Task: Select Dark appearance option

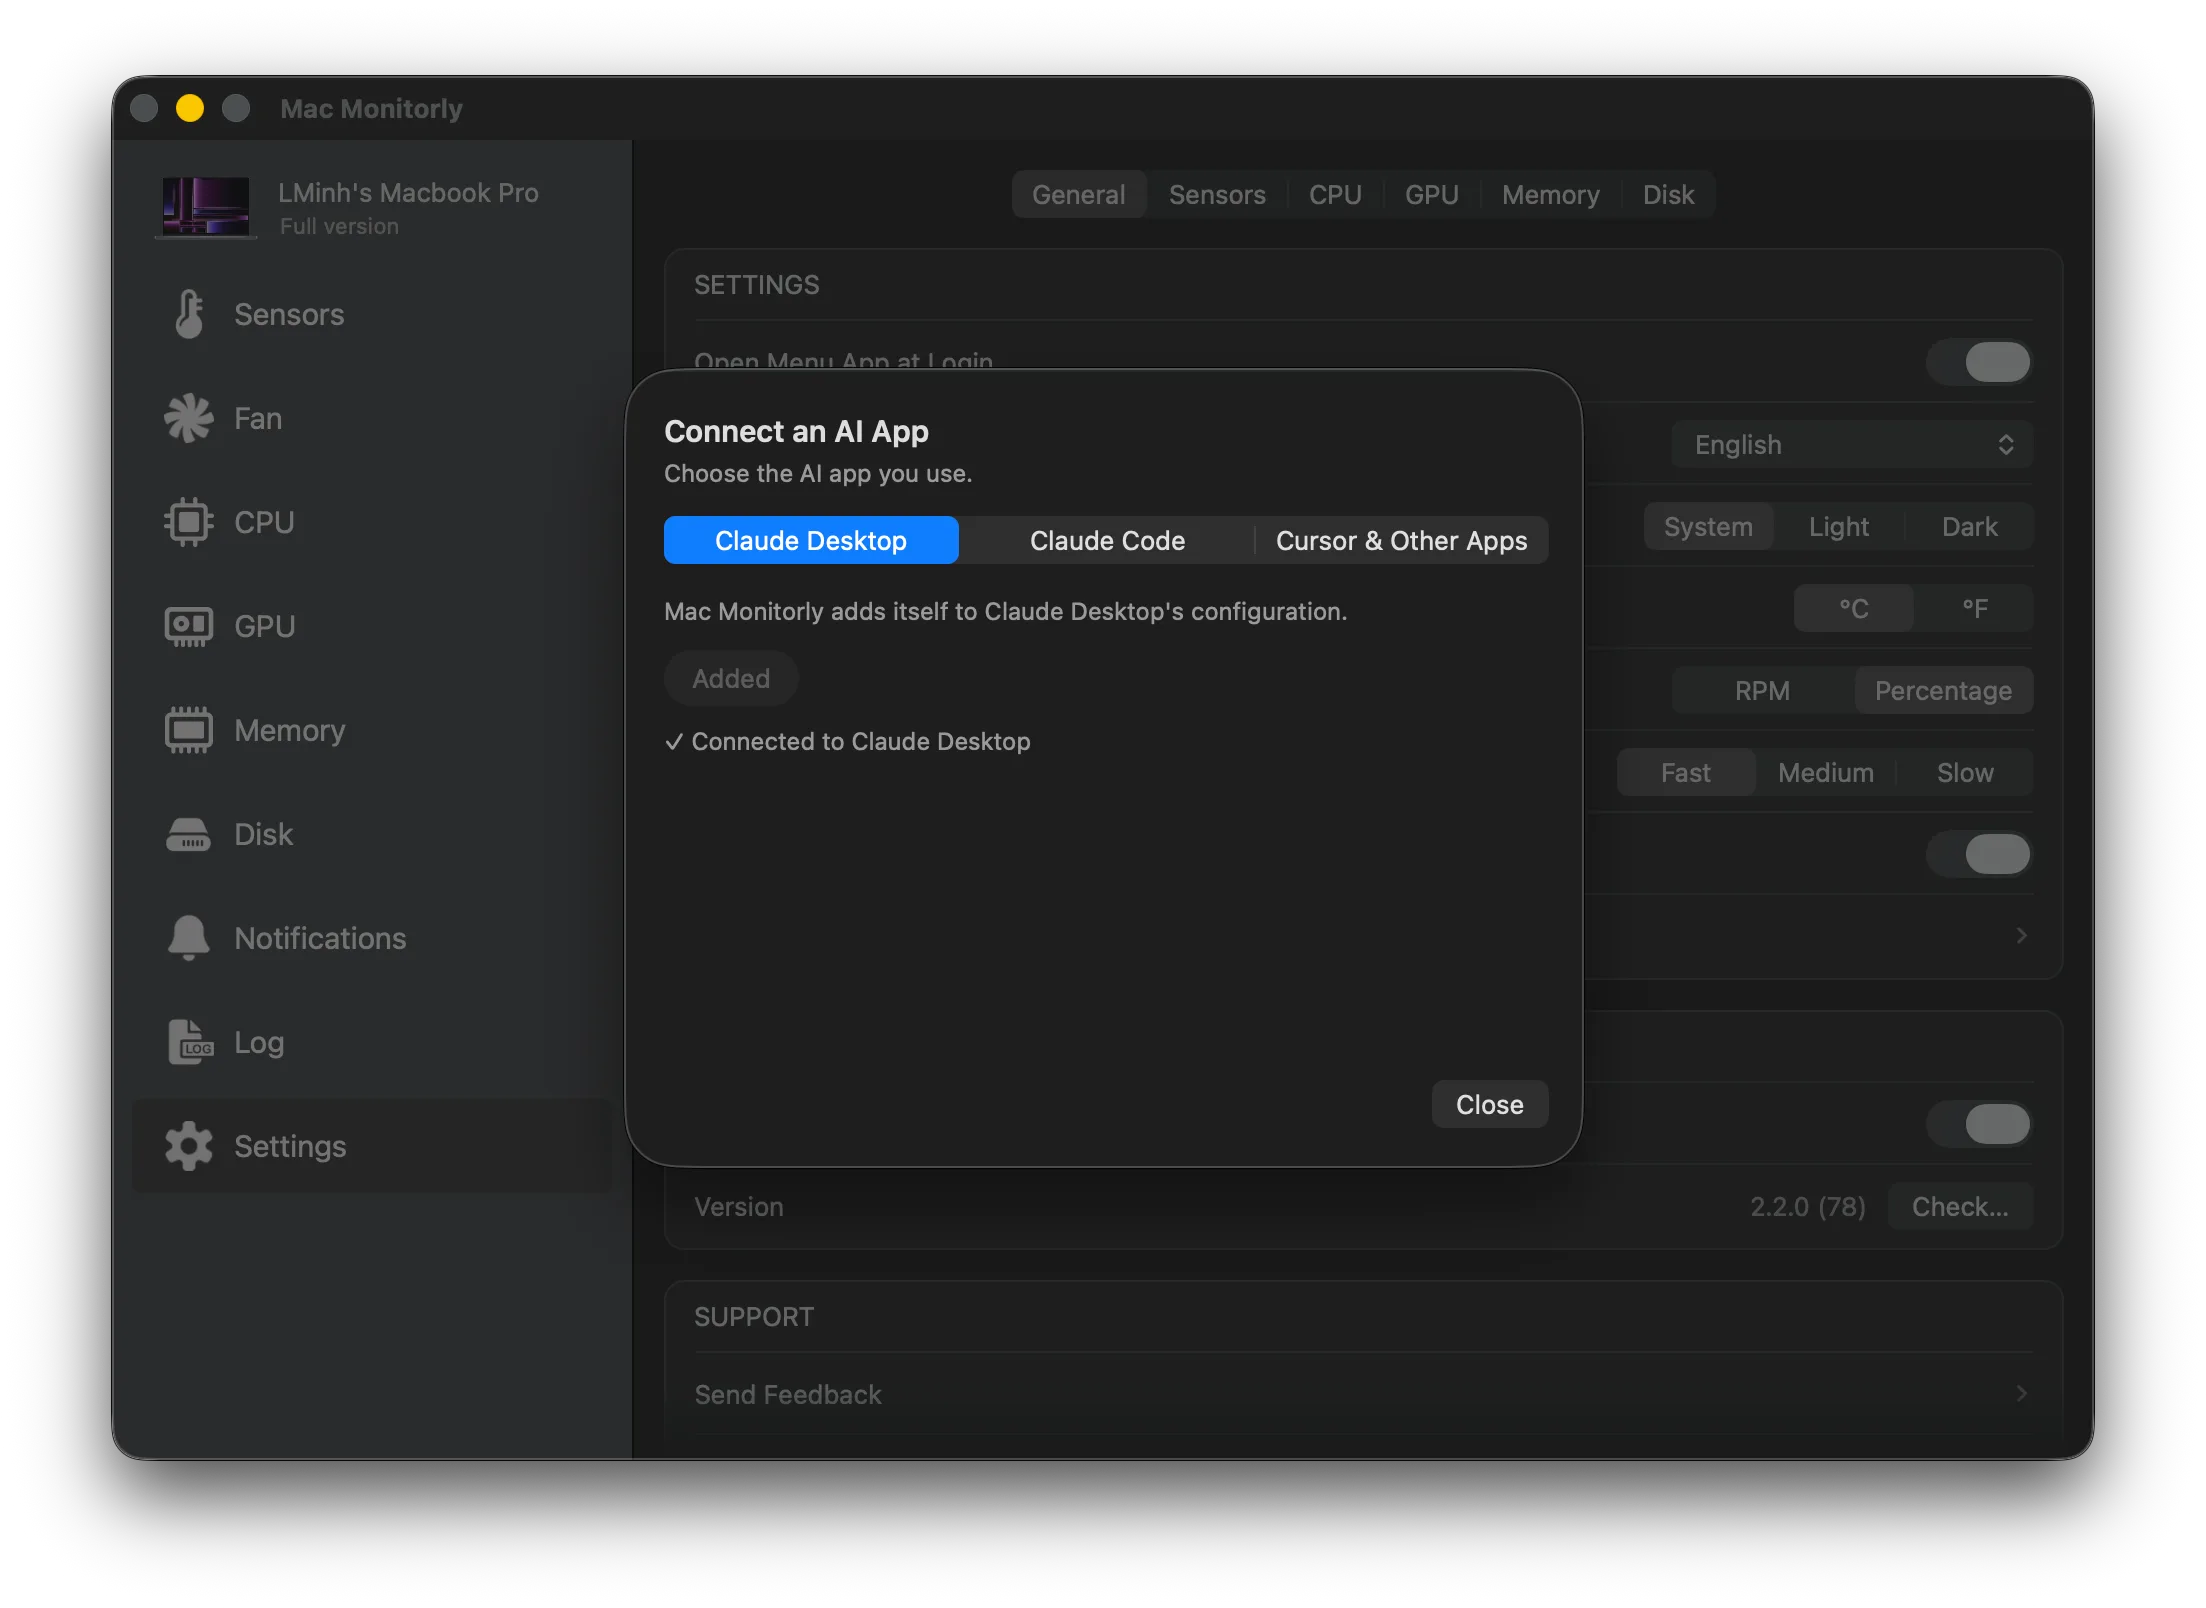Action: point(1969,526)
